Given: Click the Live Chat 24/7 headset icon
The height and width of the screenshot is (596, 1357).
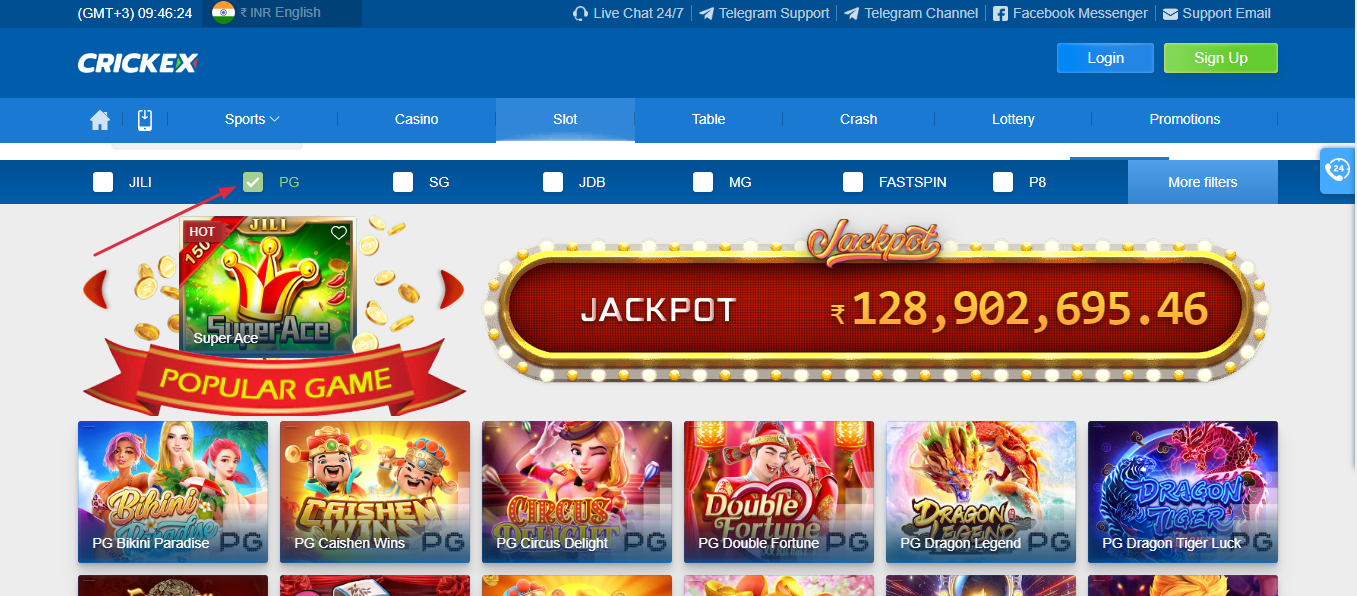Looking at the screenshot, I should [580, 13].
